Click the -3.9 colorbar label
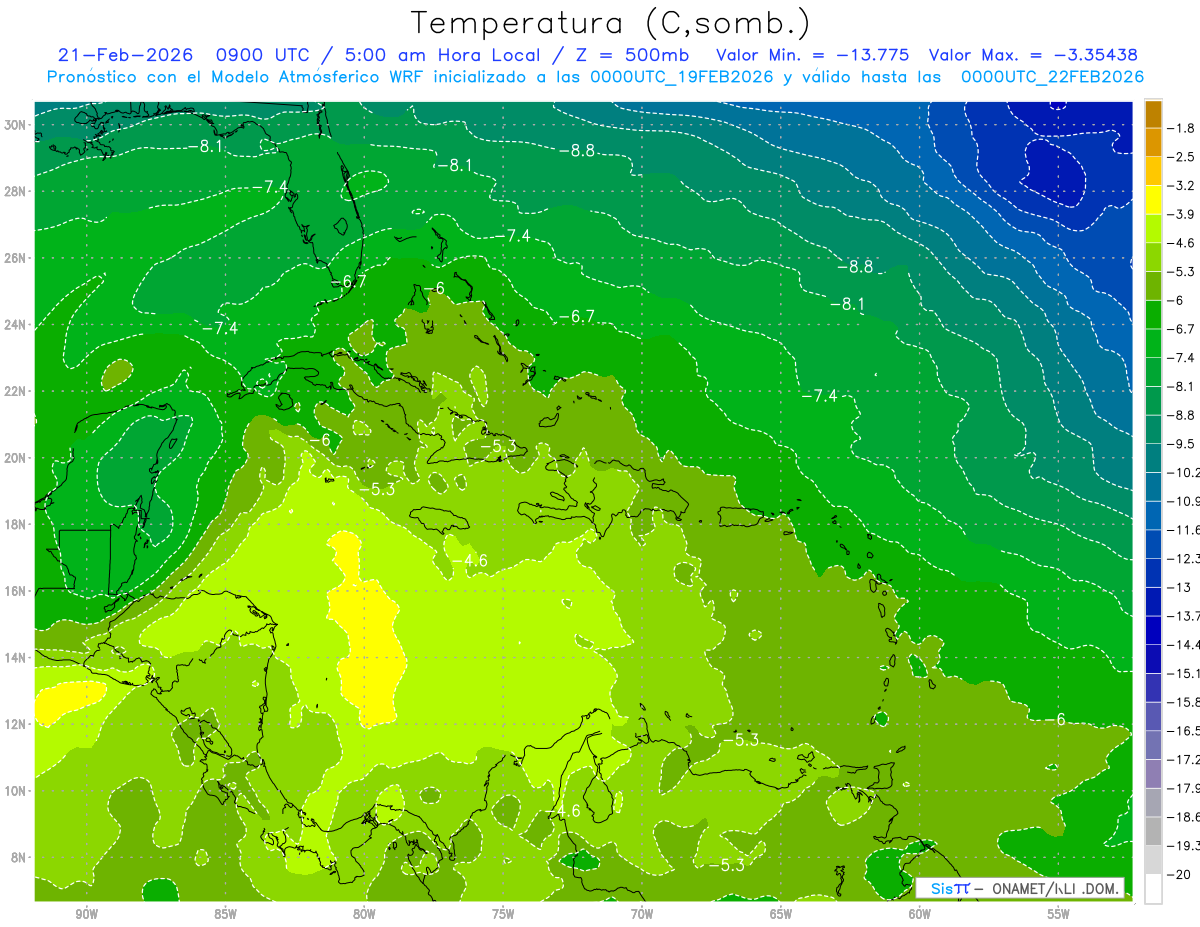The height and width of the screenshot is (927, 1200). pyautogui.click(x=1181, y=214)
